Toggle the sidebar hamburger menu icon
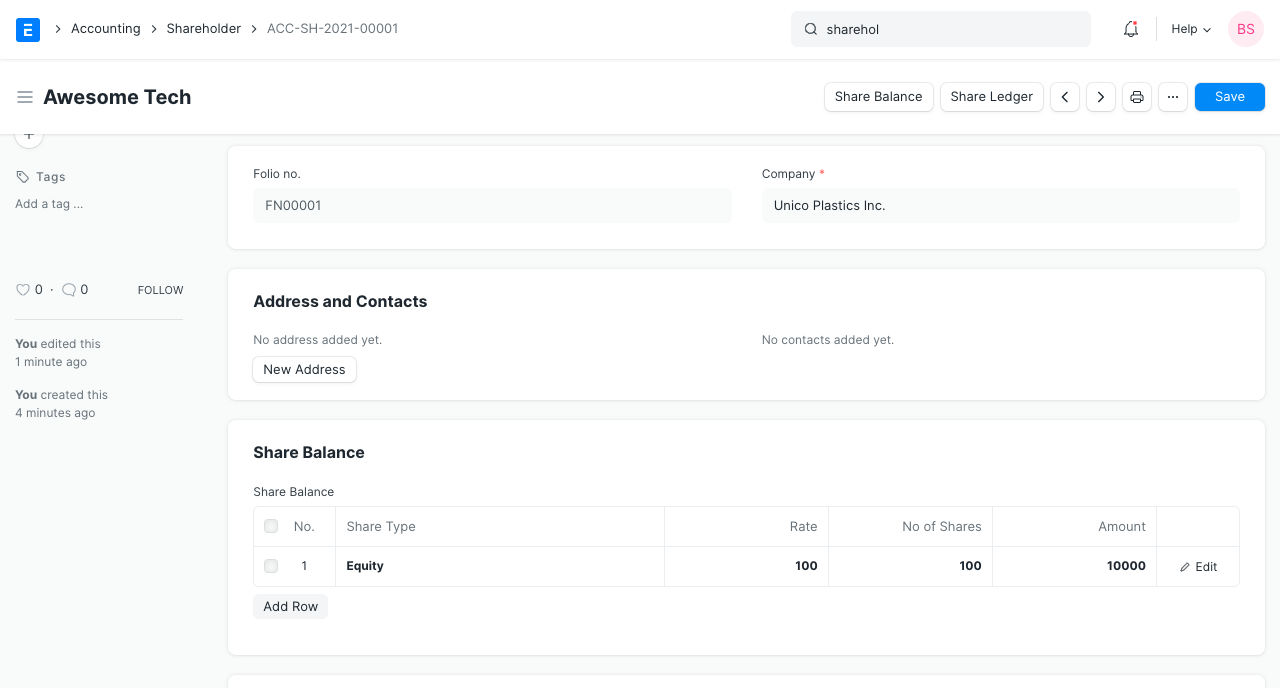 point(25,97)
